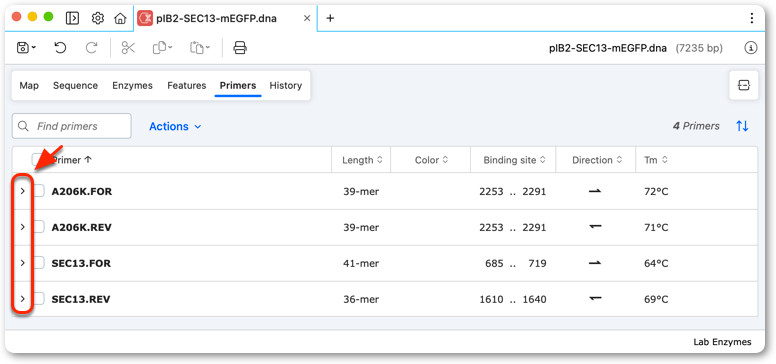Click the 41-mer length value
Screen dimensions: 776x364
coord(361,264)
